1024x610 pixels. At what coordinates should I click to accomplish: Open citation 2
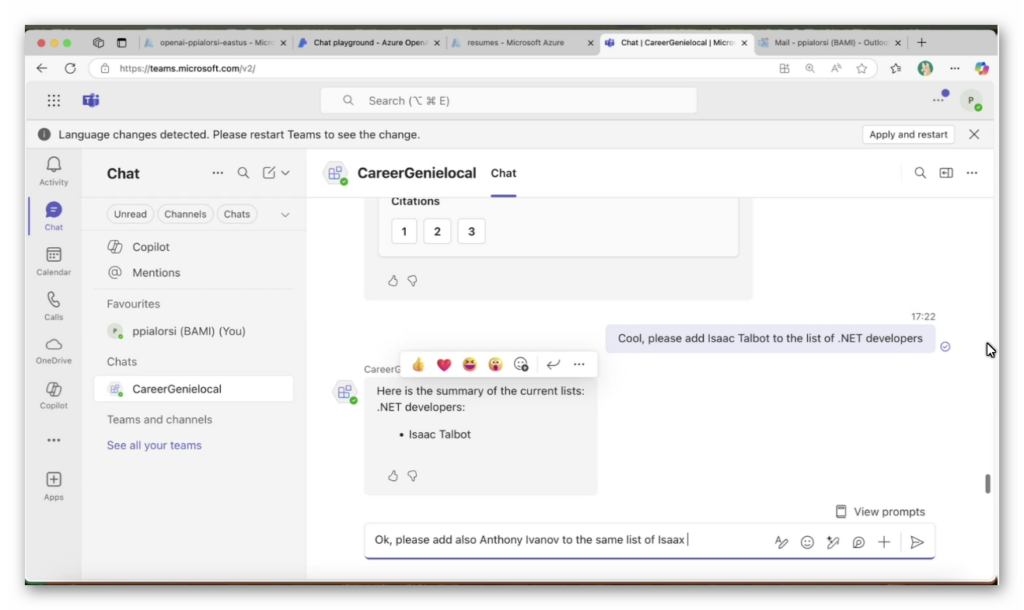click(x=438, y=231)
